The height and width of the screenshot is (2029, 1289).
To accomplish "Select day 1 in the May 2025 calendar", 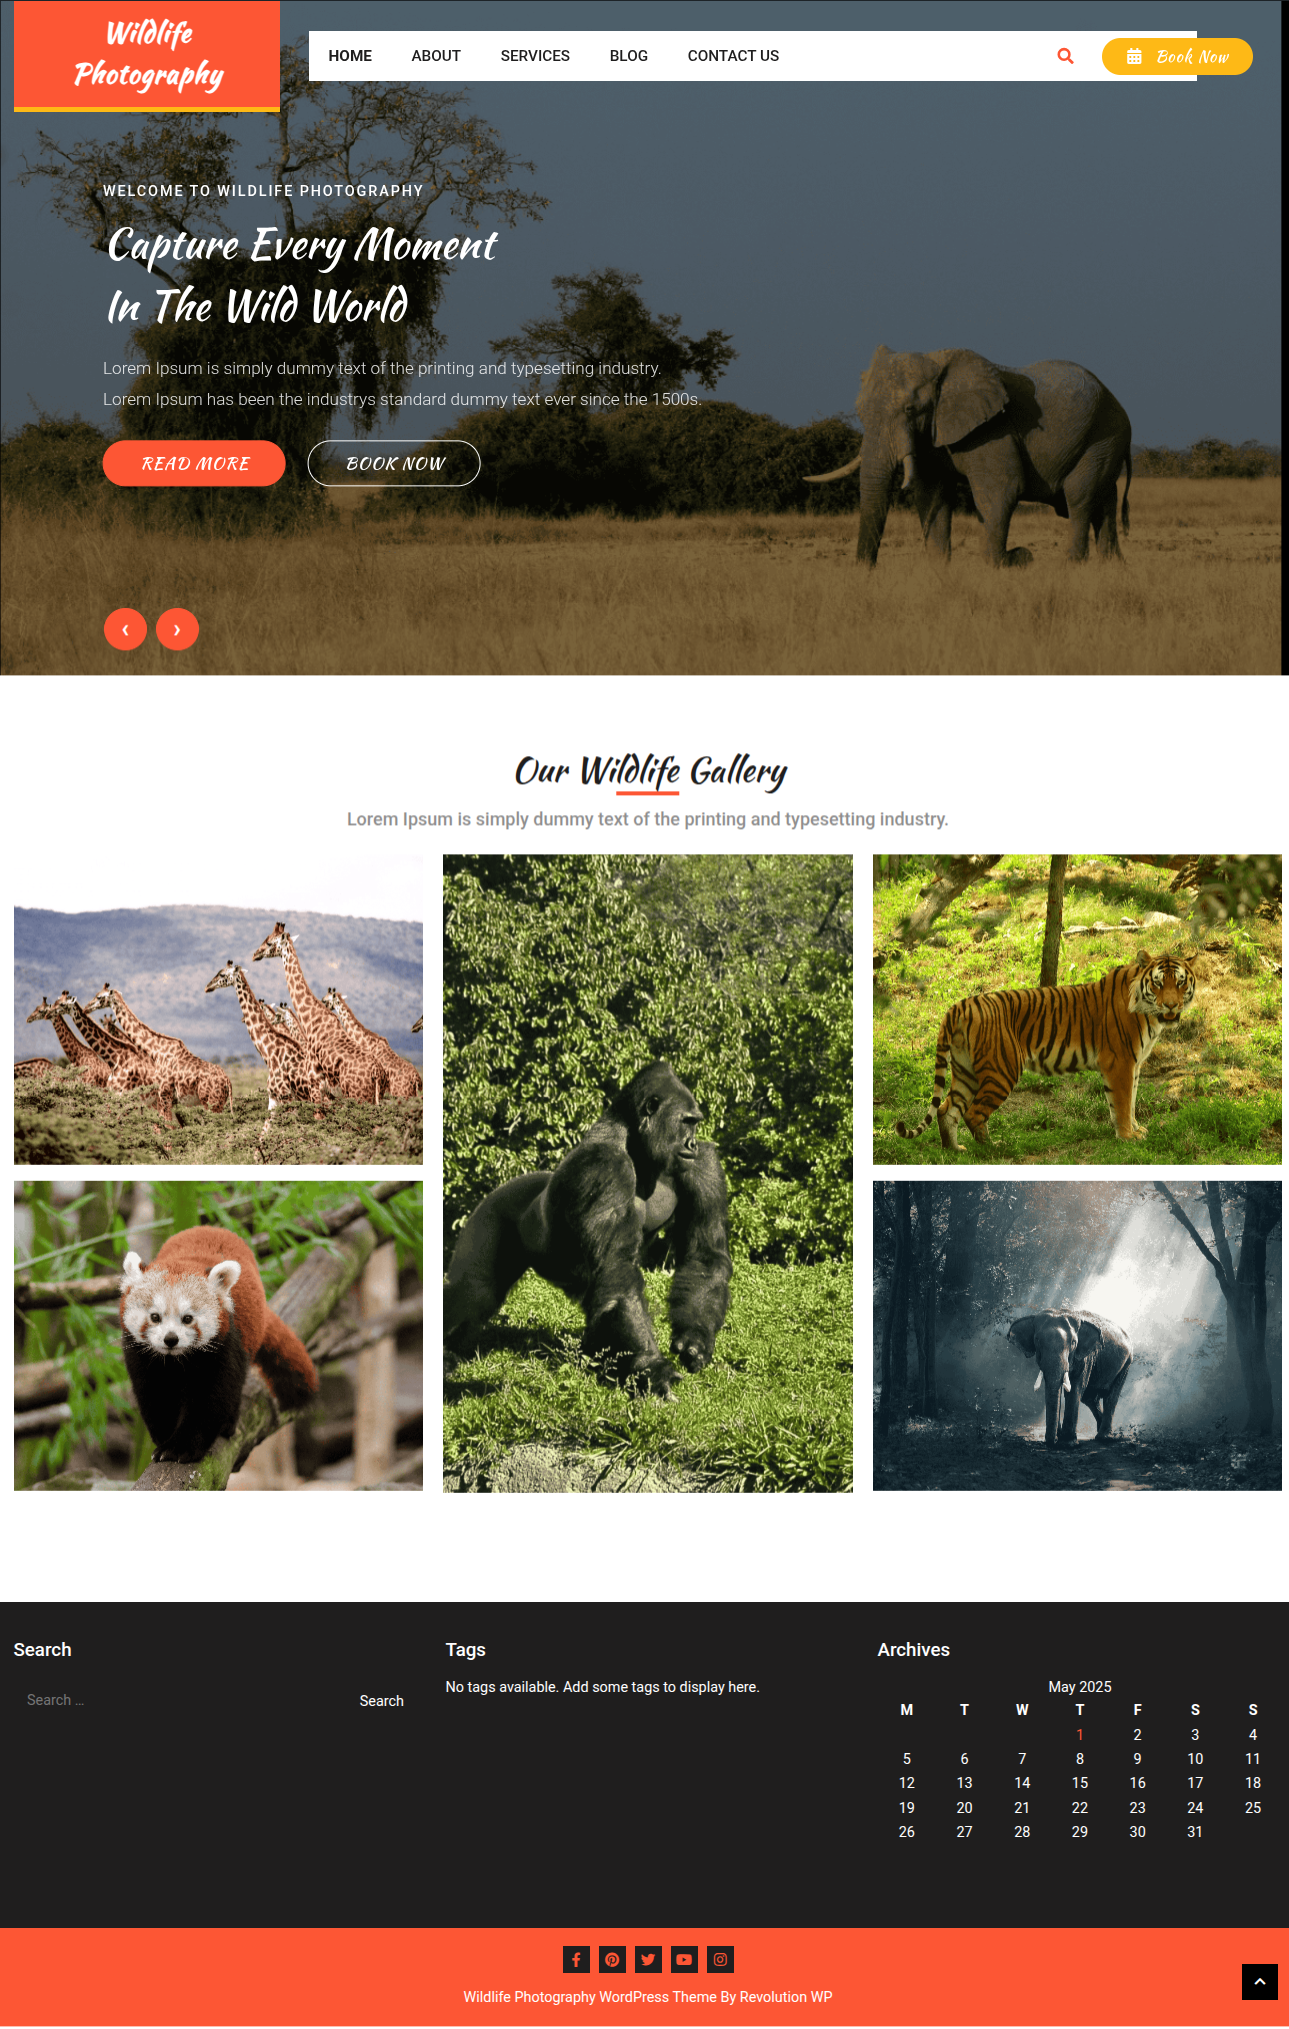I will tap(1080, 1735).
